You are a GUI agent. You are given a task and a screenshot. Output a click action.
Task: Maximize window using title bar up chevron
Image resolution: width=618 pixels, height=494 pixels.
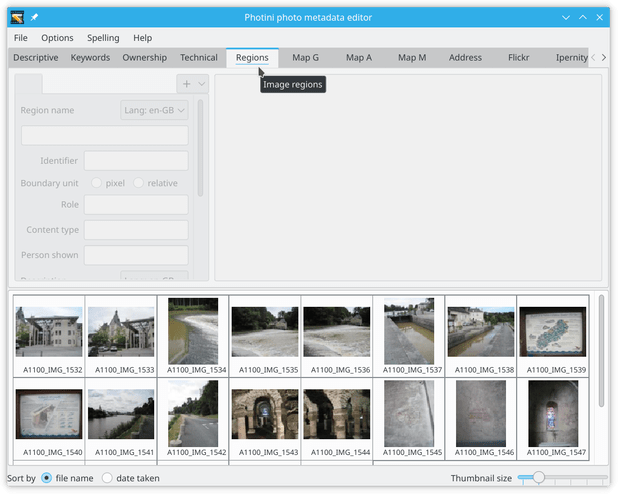[x=583, y=17]
